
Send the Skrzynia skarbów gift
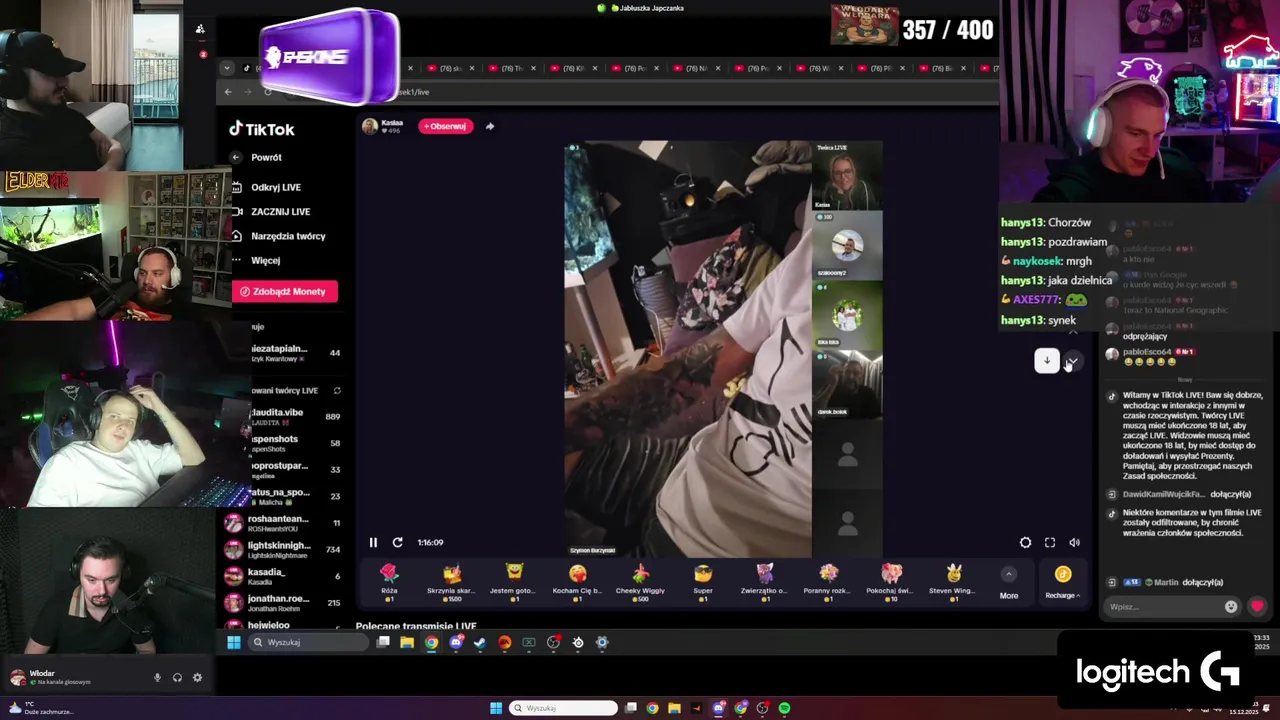click(452, 581)
